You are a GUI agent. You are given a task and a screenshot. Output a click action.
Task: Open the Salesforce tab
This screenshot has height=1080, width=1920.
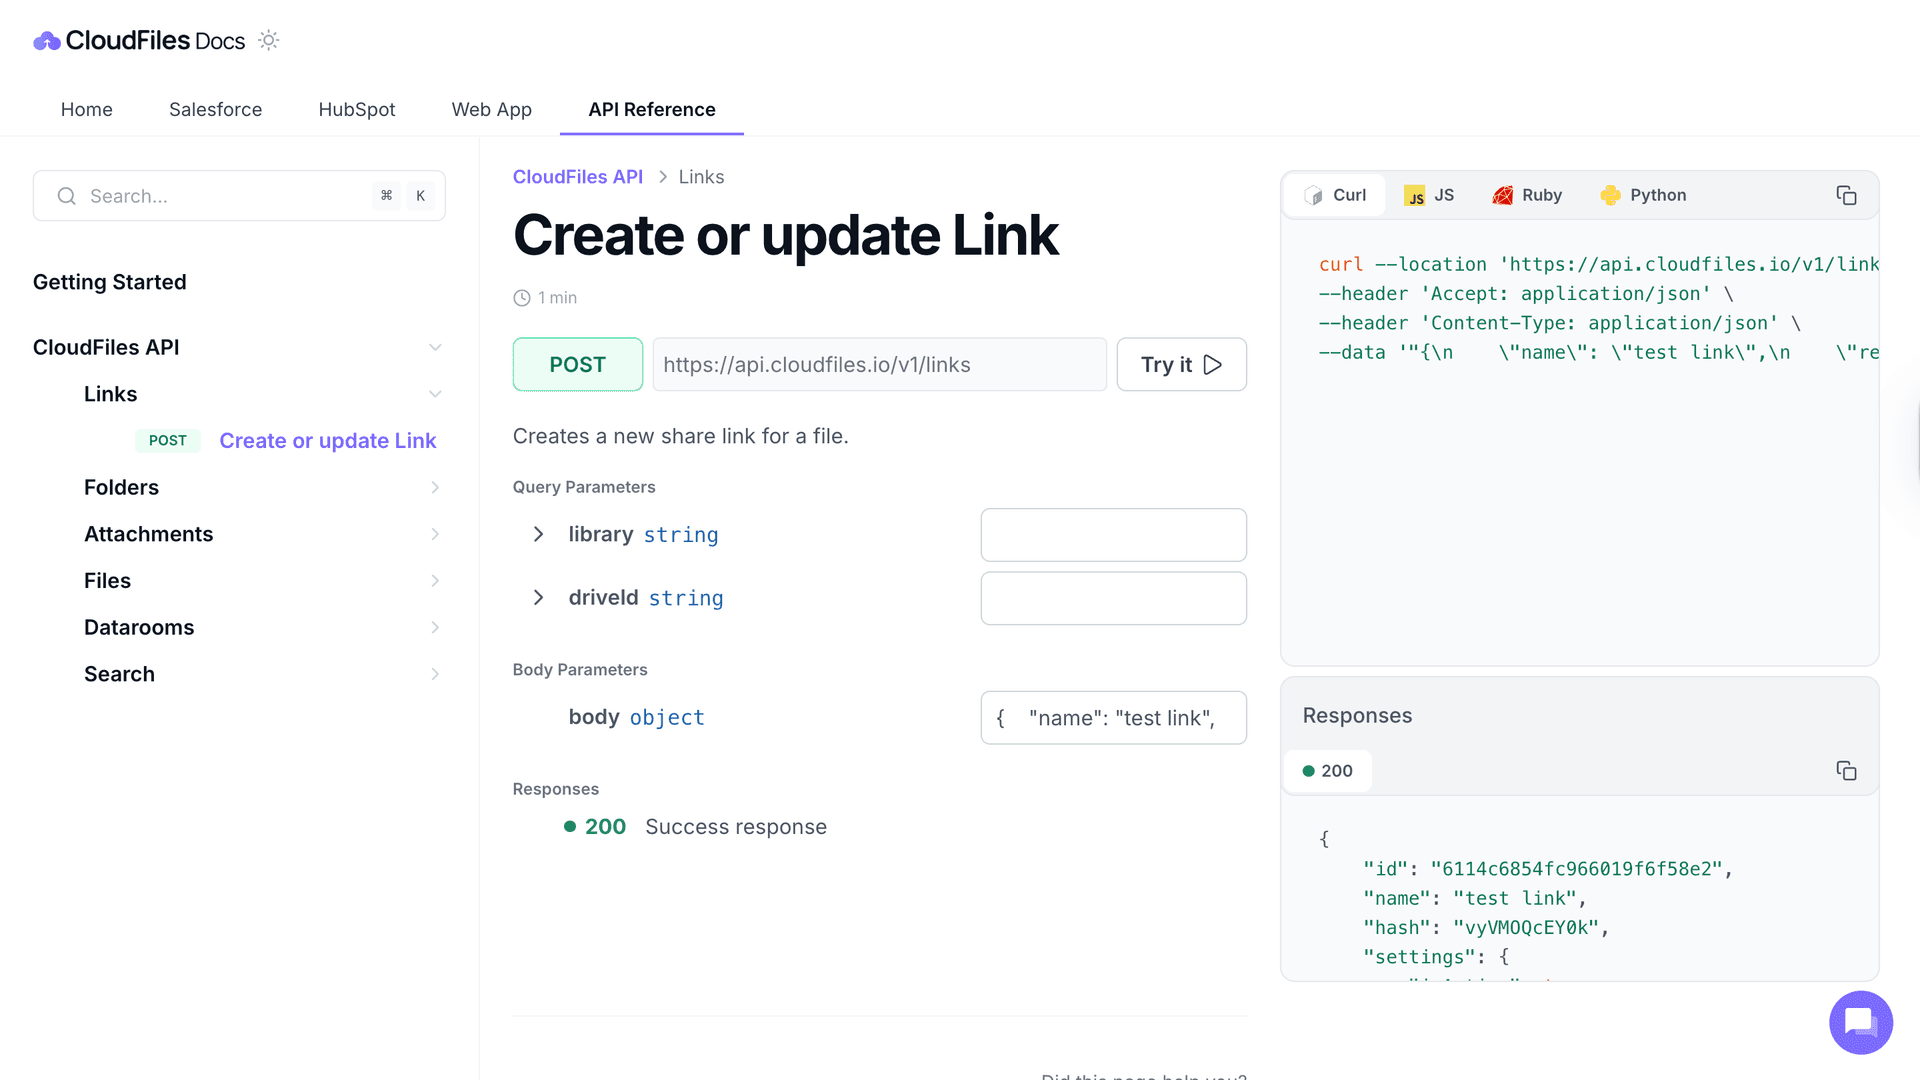tap(215, 109)
